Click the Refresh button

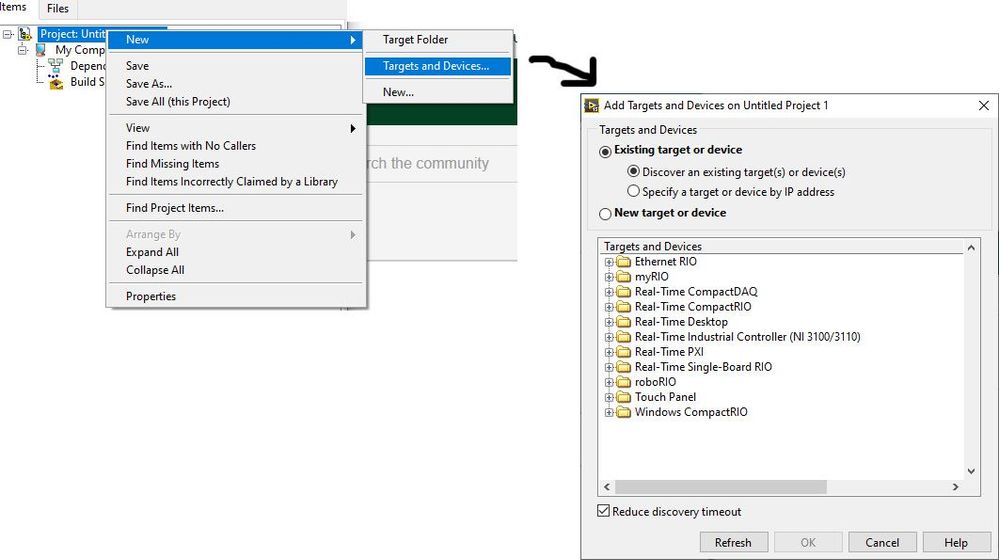point(733,542)
